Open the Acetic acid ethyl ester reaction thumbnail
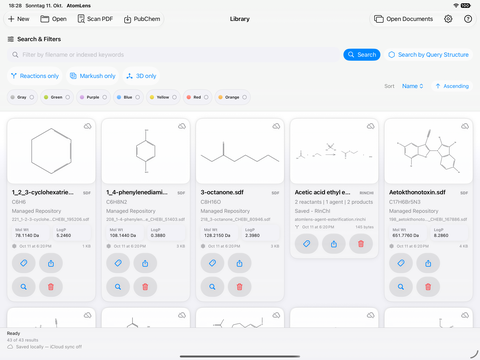The width and height of the screenshot is (480, 360). coord(334,151)
